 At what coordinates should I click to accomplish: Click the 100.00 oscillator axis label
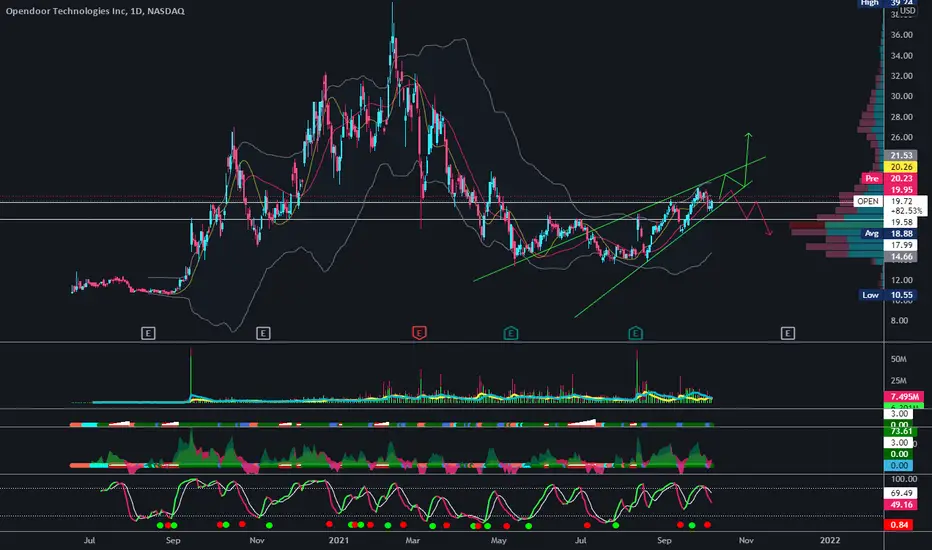click(x=903, y=479)
